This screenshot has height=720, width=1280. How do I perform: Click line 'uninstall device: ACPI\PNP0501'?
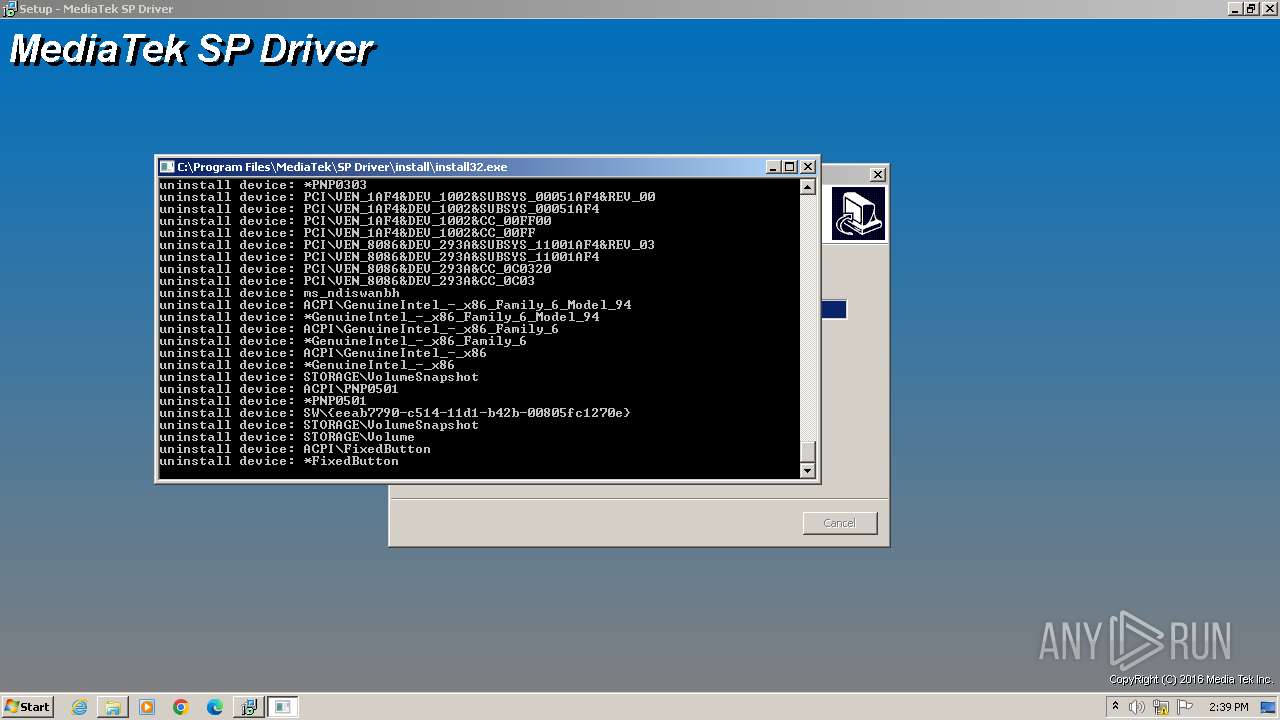coord(279,389)
